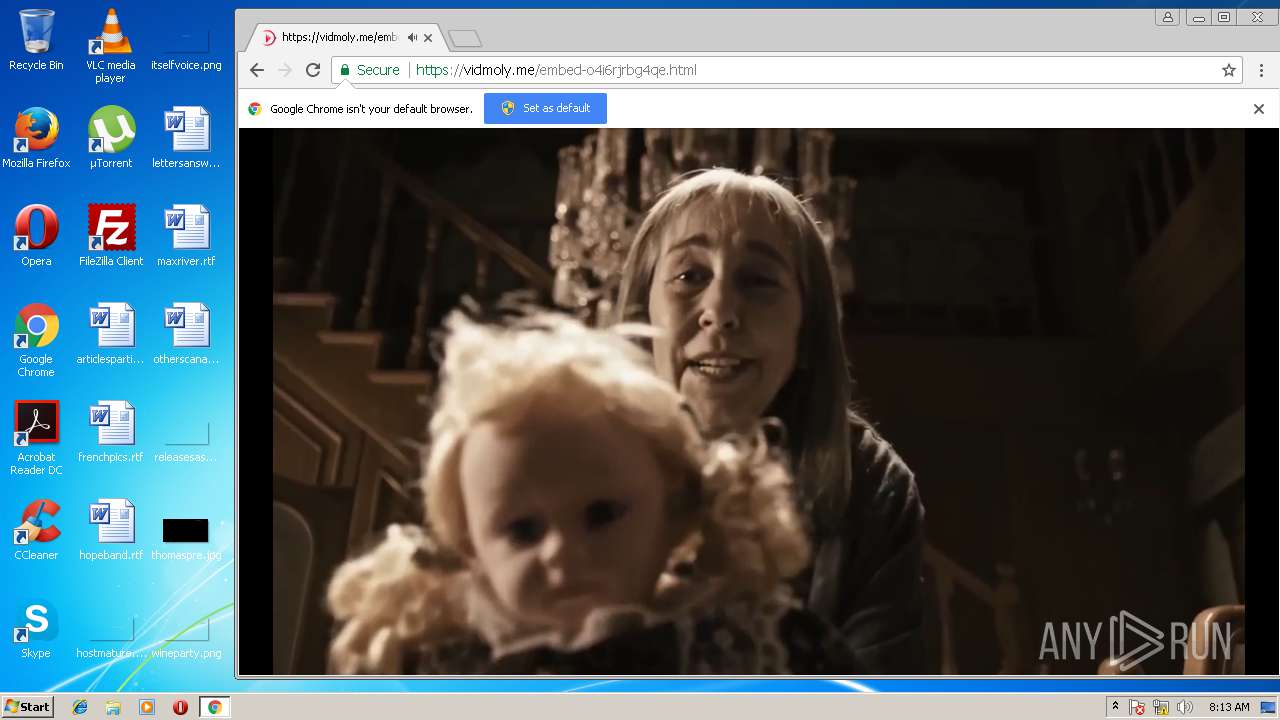Open the 8:13 AM taskbar clock
The height and width of the screenshot is (720, 1280).
pos(1229,707)
